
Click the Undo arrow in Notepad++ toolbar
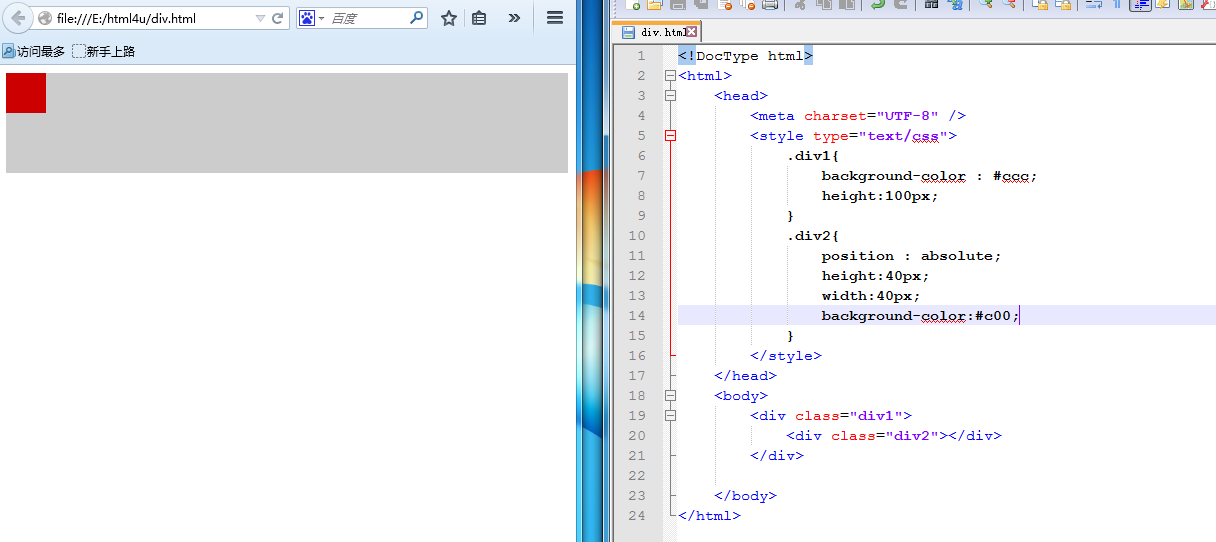877,5
